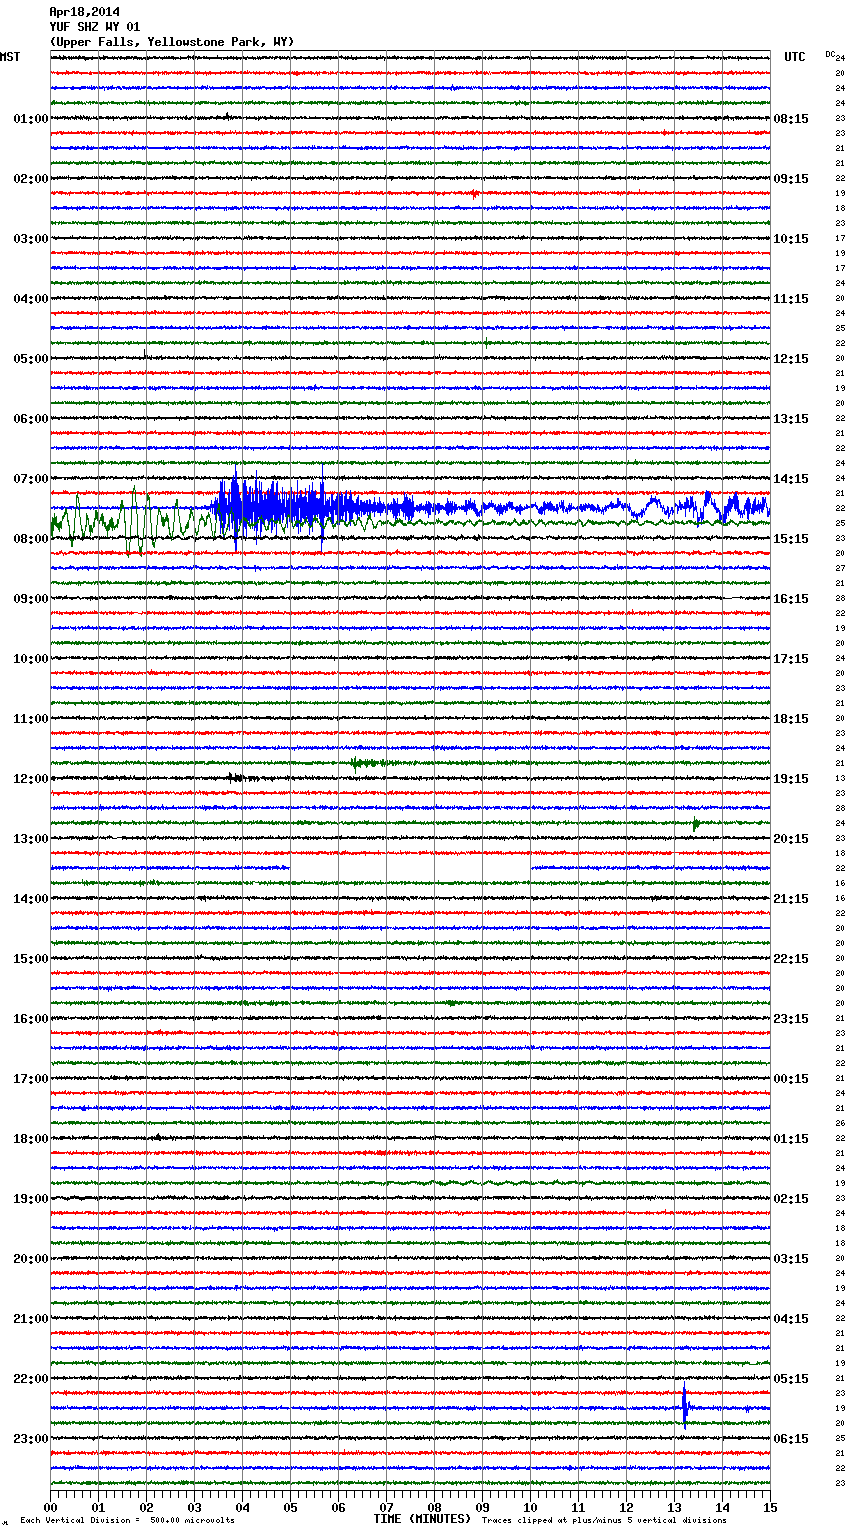Click the "DC" column header at top right
This screenshot has width=850, height=1534.
pos(830,54)
